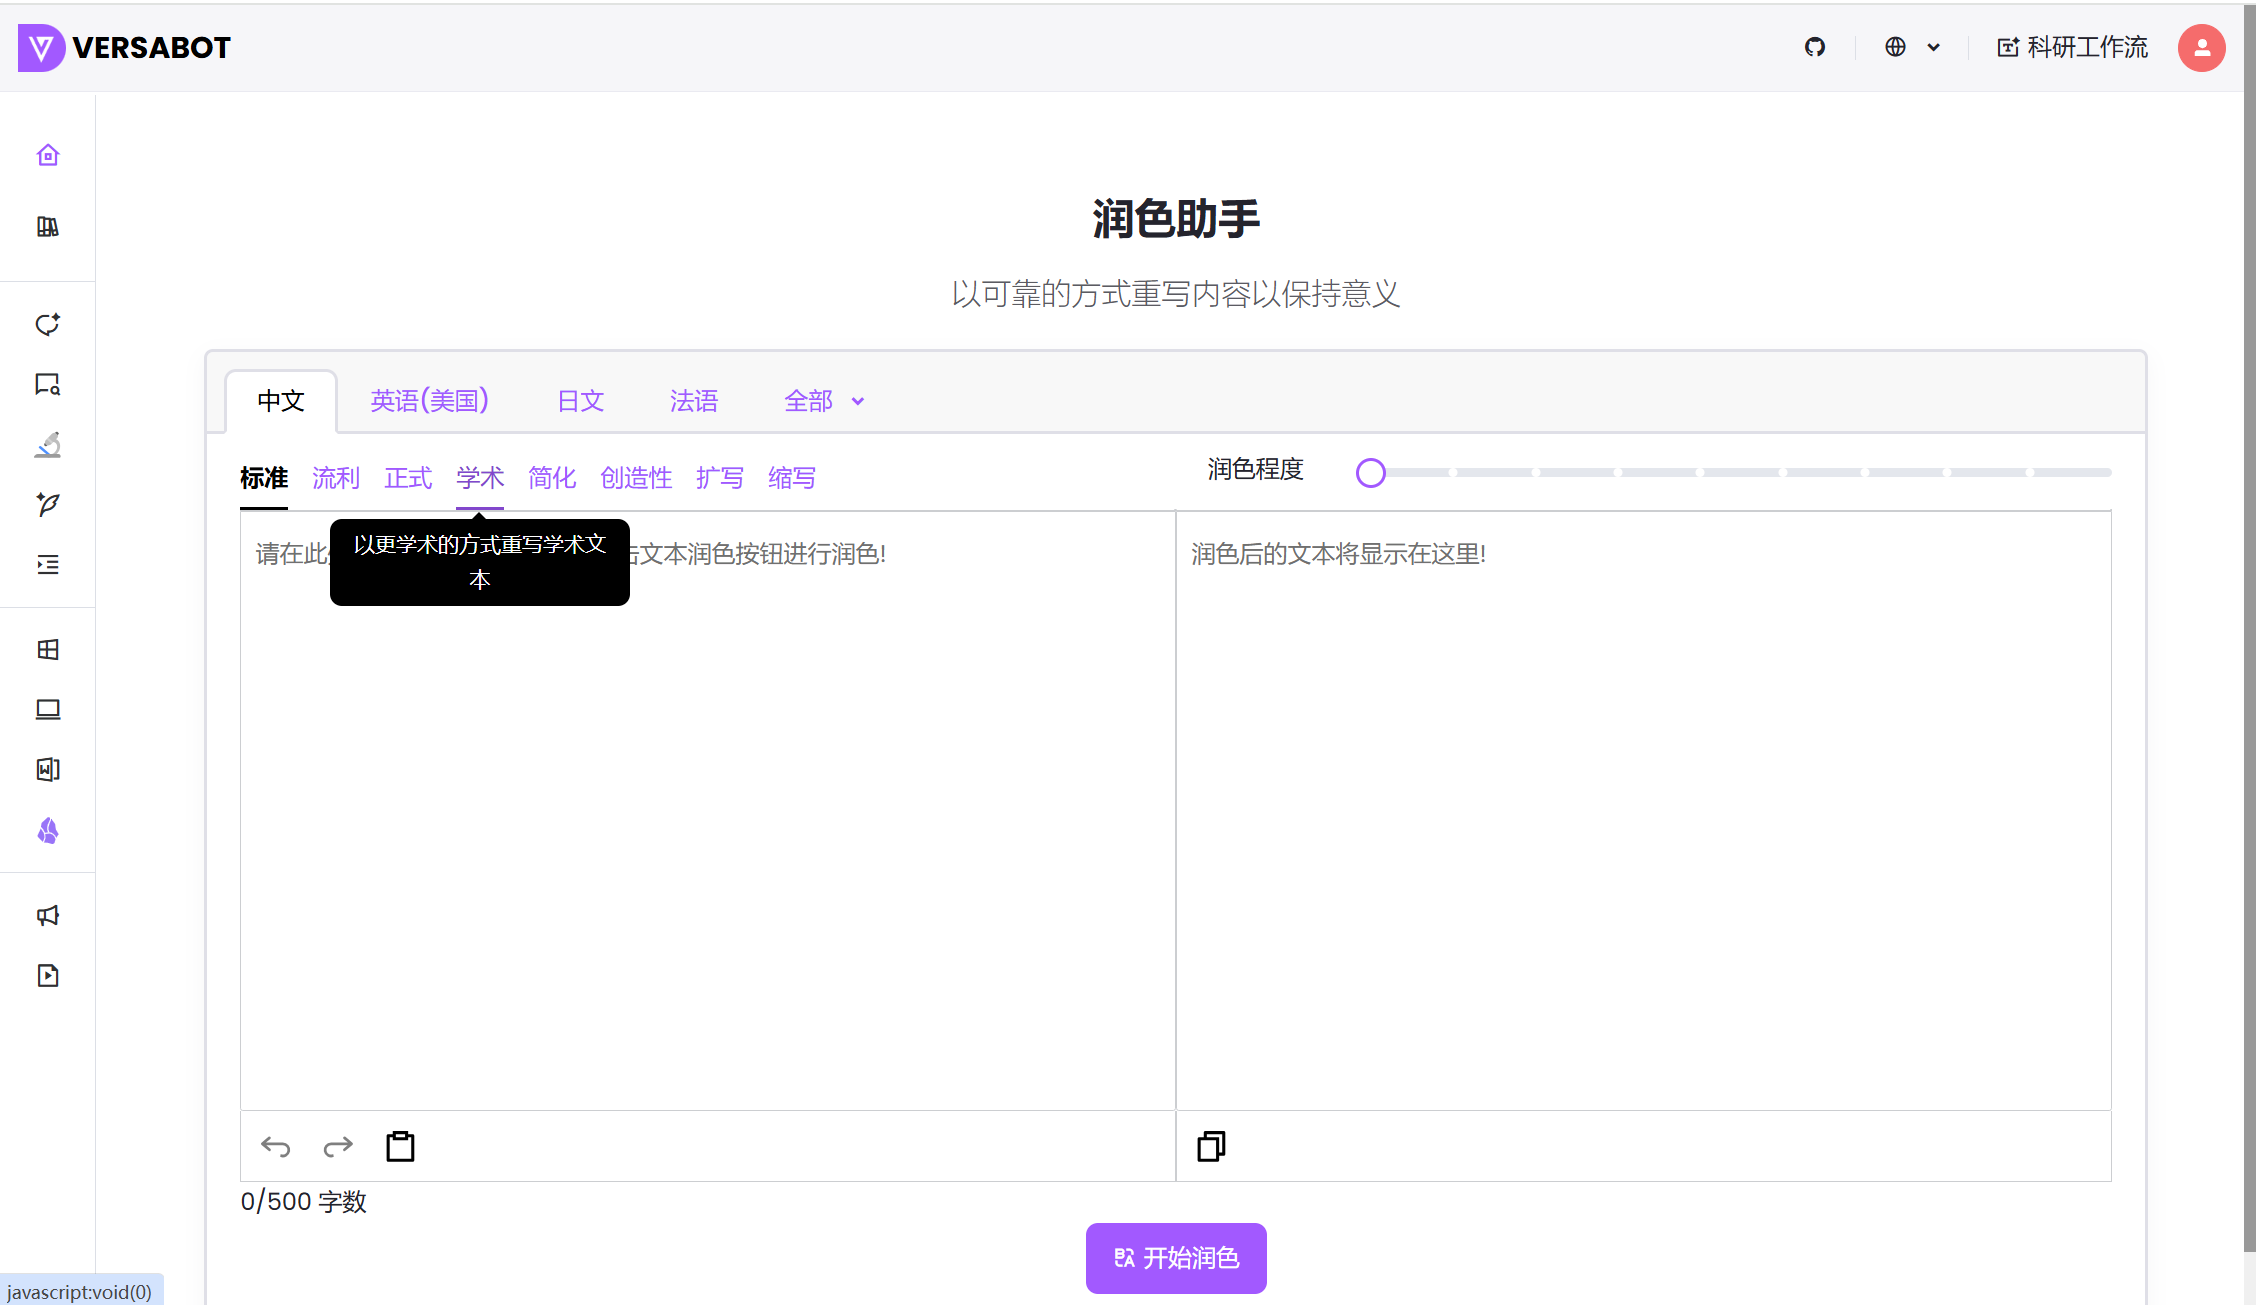Switch to the 日文 tab
This screenshot has height=1305, width=2256.
coord(580,400)
